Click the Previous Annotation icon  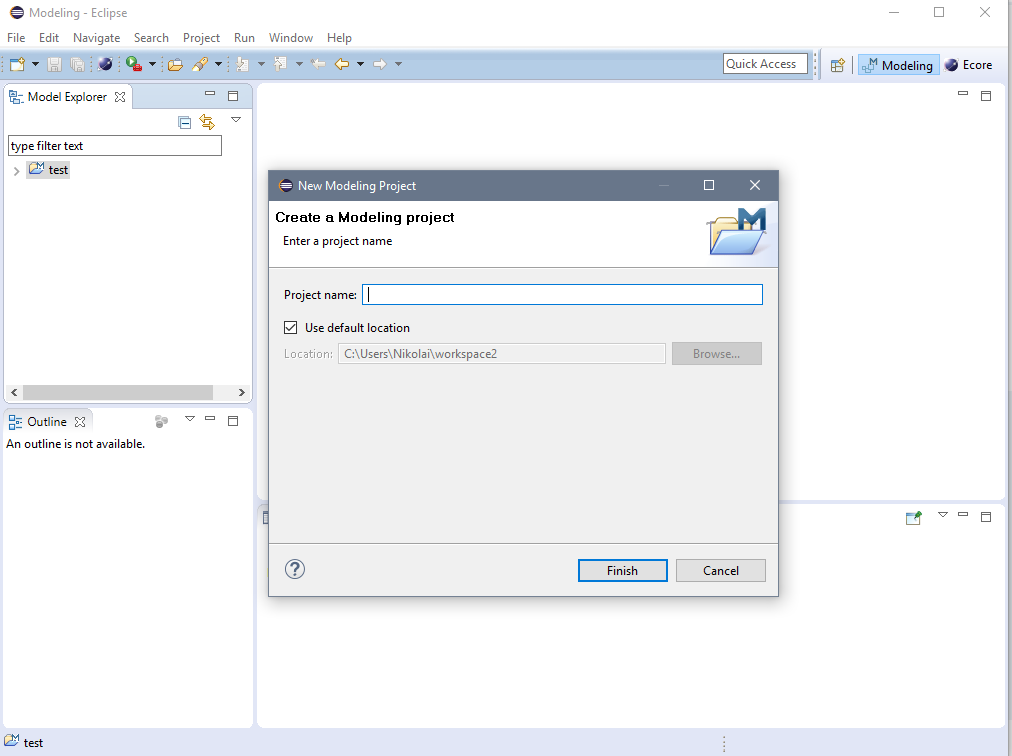tap(280, 64)
